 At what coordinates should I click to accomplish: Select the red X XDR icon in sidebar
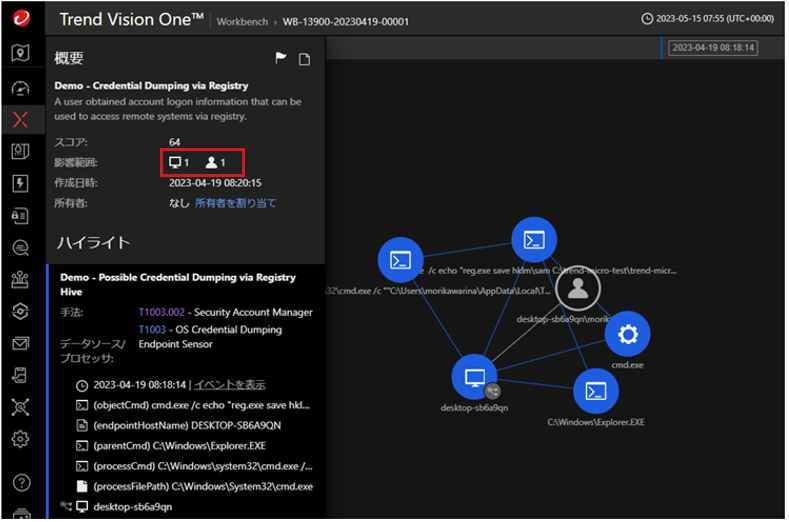[20, 120]
